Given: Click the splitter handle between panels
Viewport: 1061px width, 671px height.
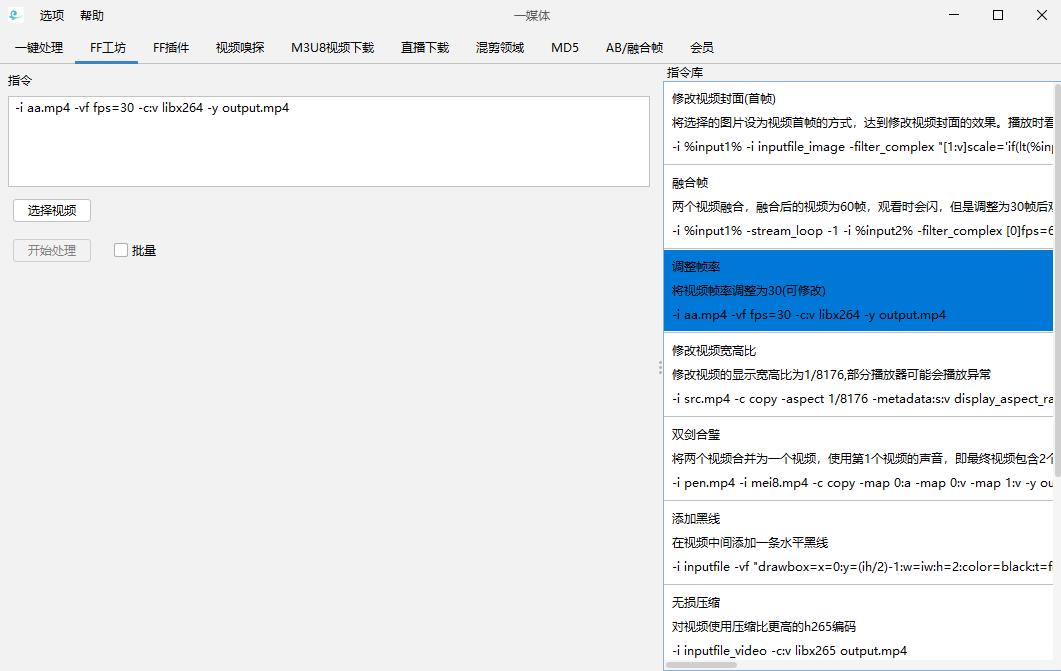Looking at the screenshot, I should click(x=660, y=368).
